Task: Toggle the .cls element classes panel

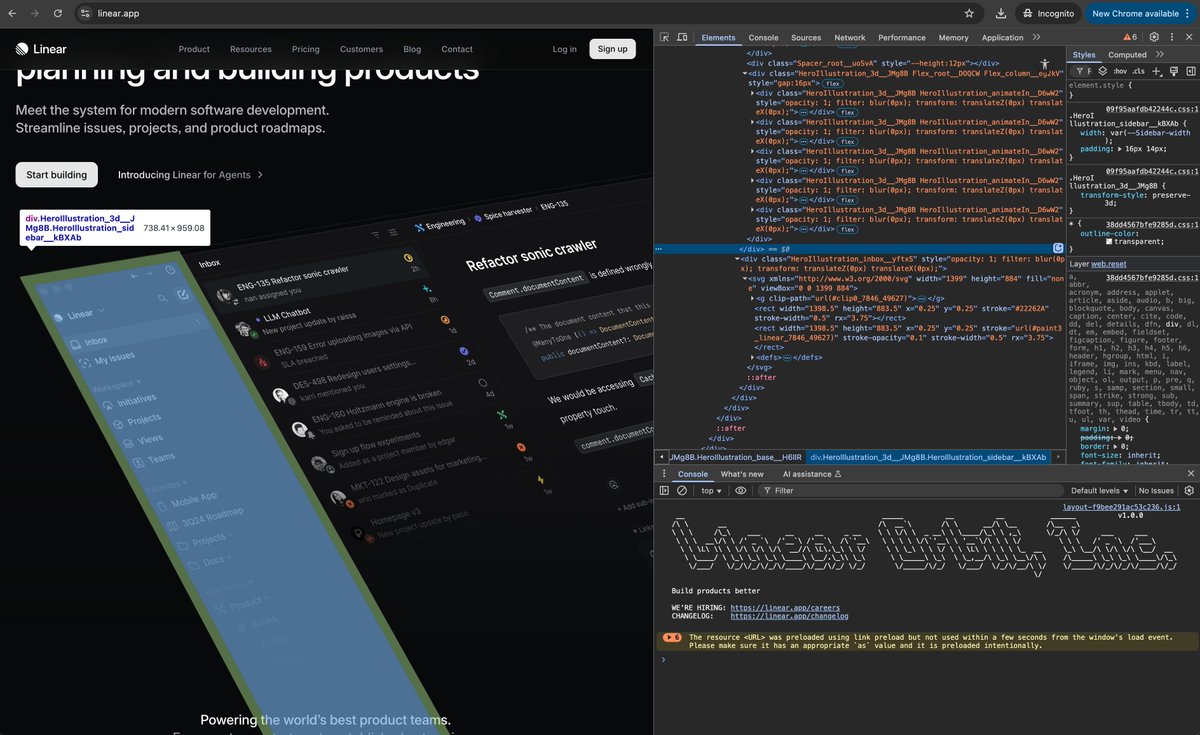Action: 1138,71
